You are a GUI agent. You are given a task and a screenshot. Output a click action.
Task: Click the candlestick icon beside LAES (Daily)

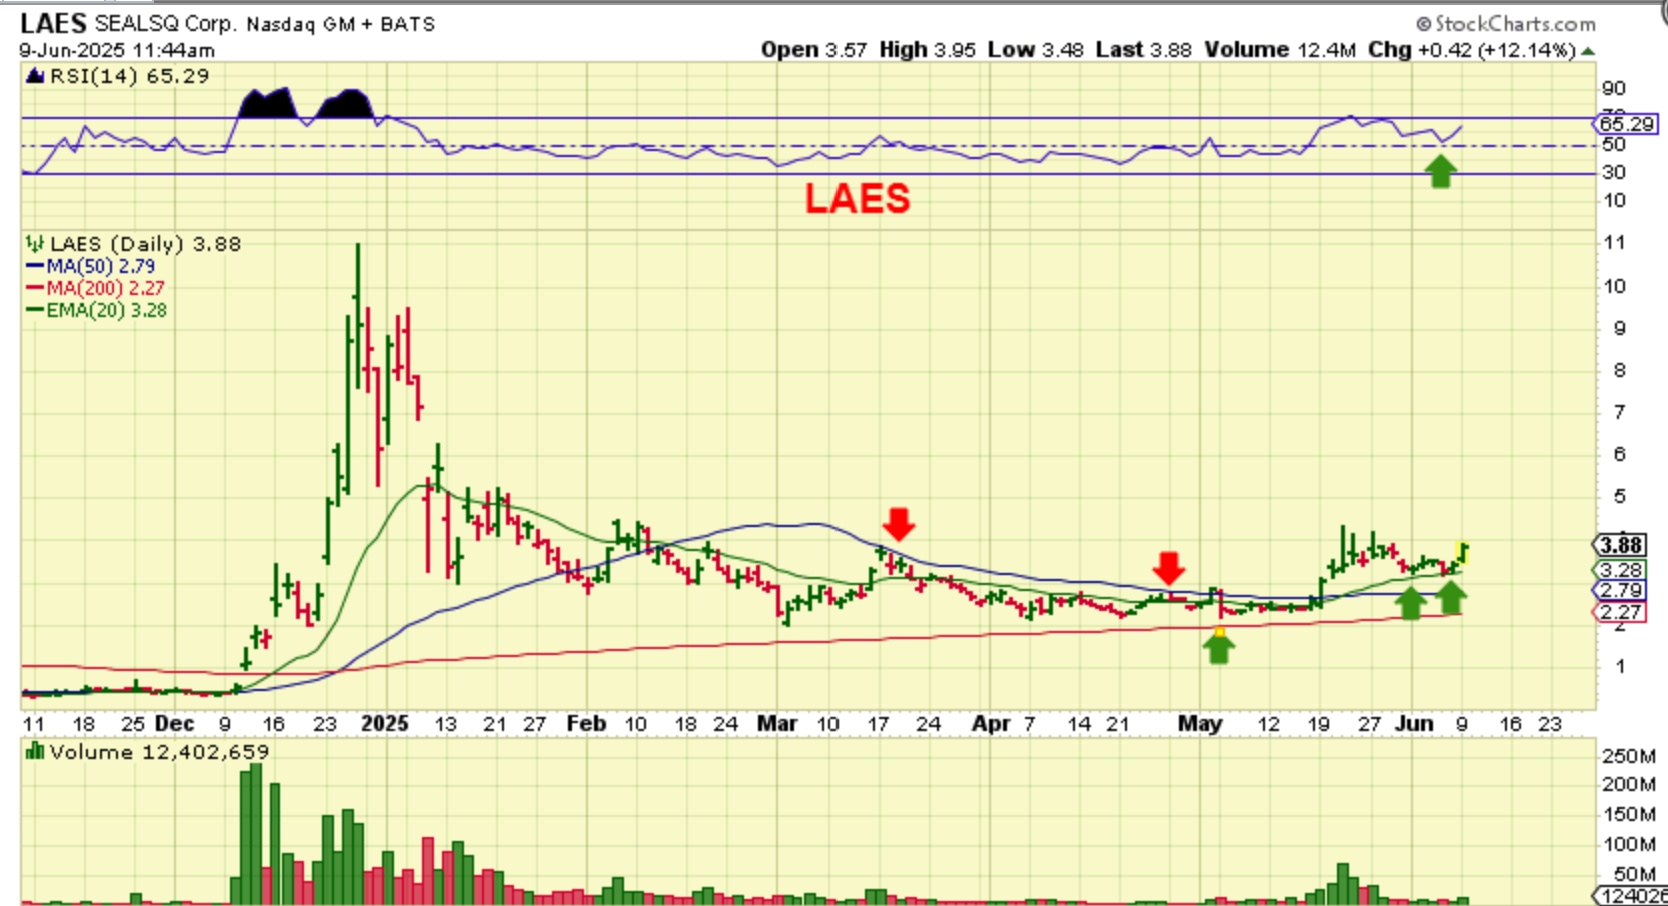35,243
